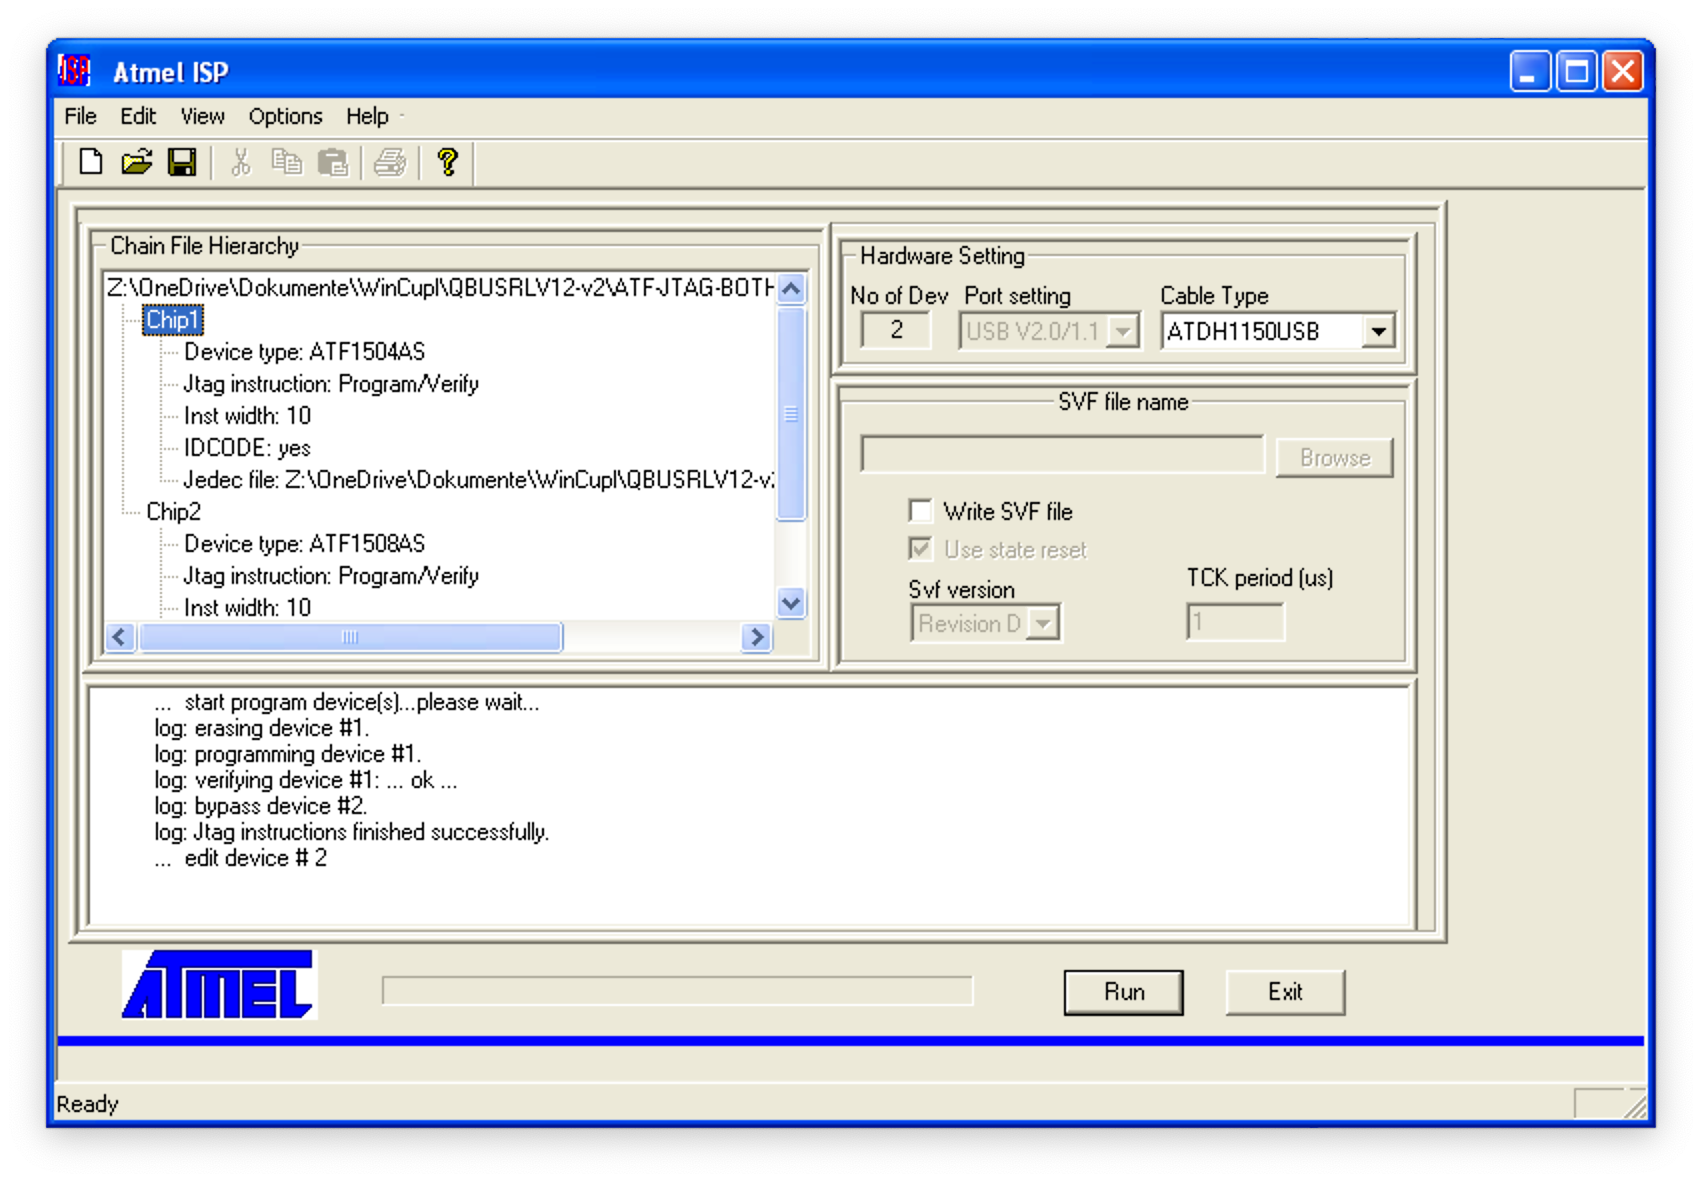
Task: Select the Jedec file row
Action: (x=478, y=480)
